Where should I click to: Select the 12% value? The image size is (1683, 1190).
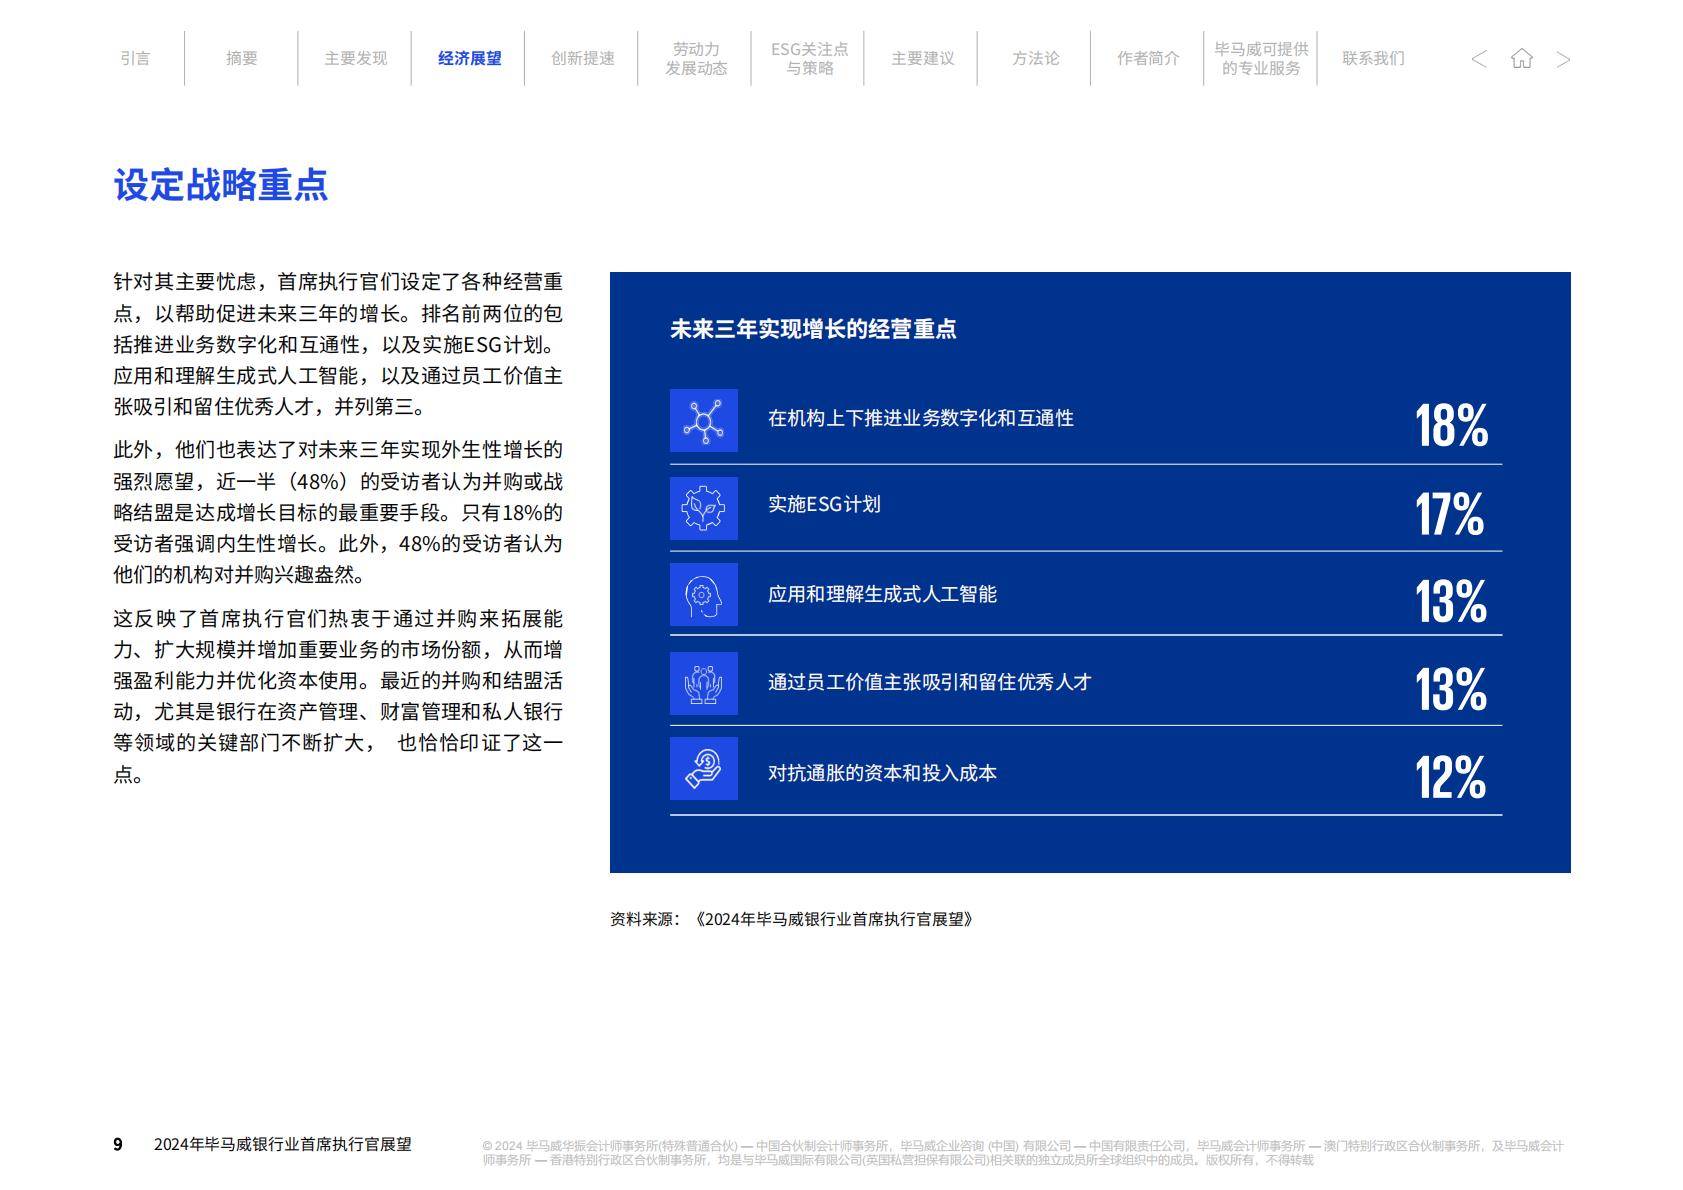tap(1451, 777)
